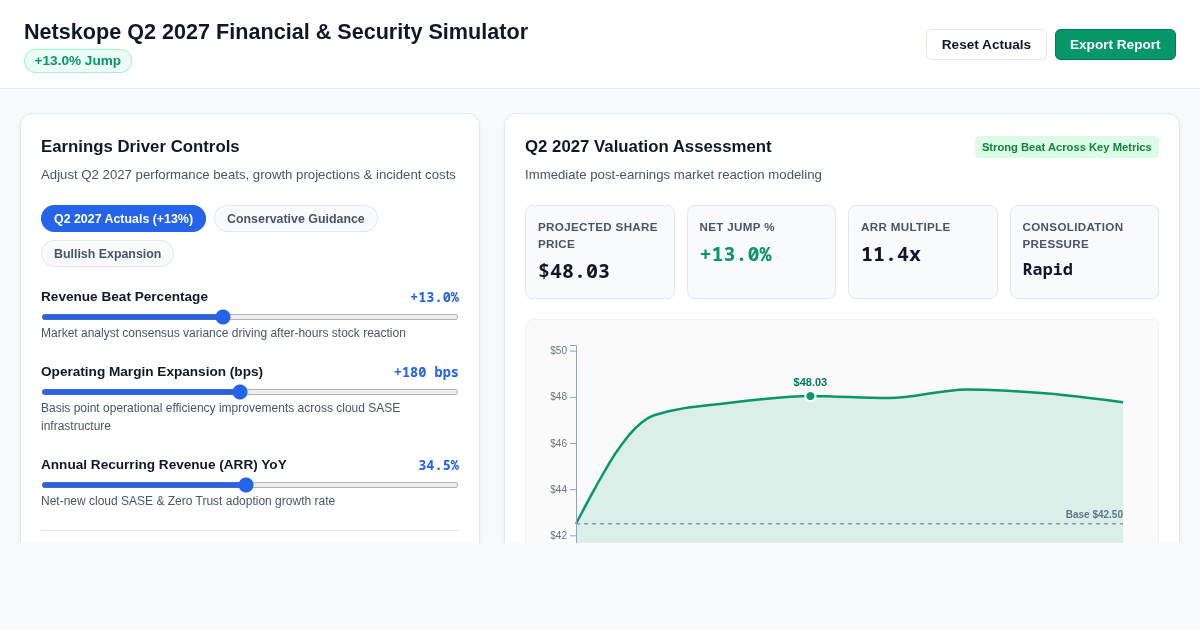Viewport: 1200px width, 630px height.
Task: Click the $50 axis label
Action: [x=558, y=351]
